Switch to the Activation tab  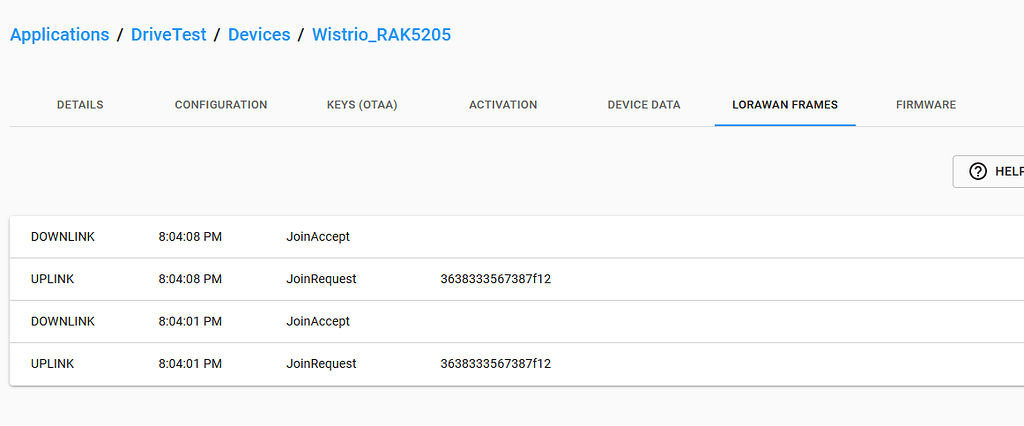(503, 105)
